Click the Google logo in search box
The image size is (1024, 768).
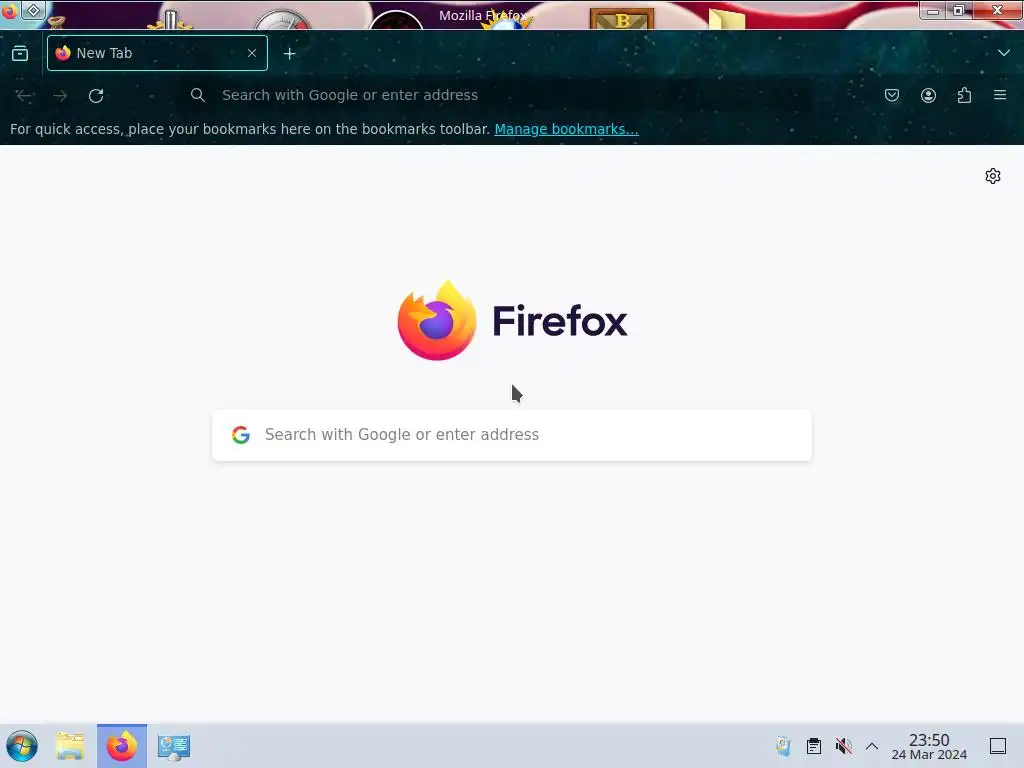coord(241,435)
